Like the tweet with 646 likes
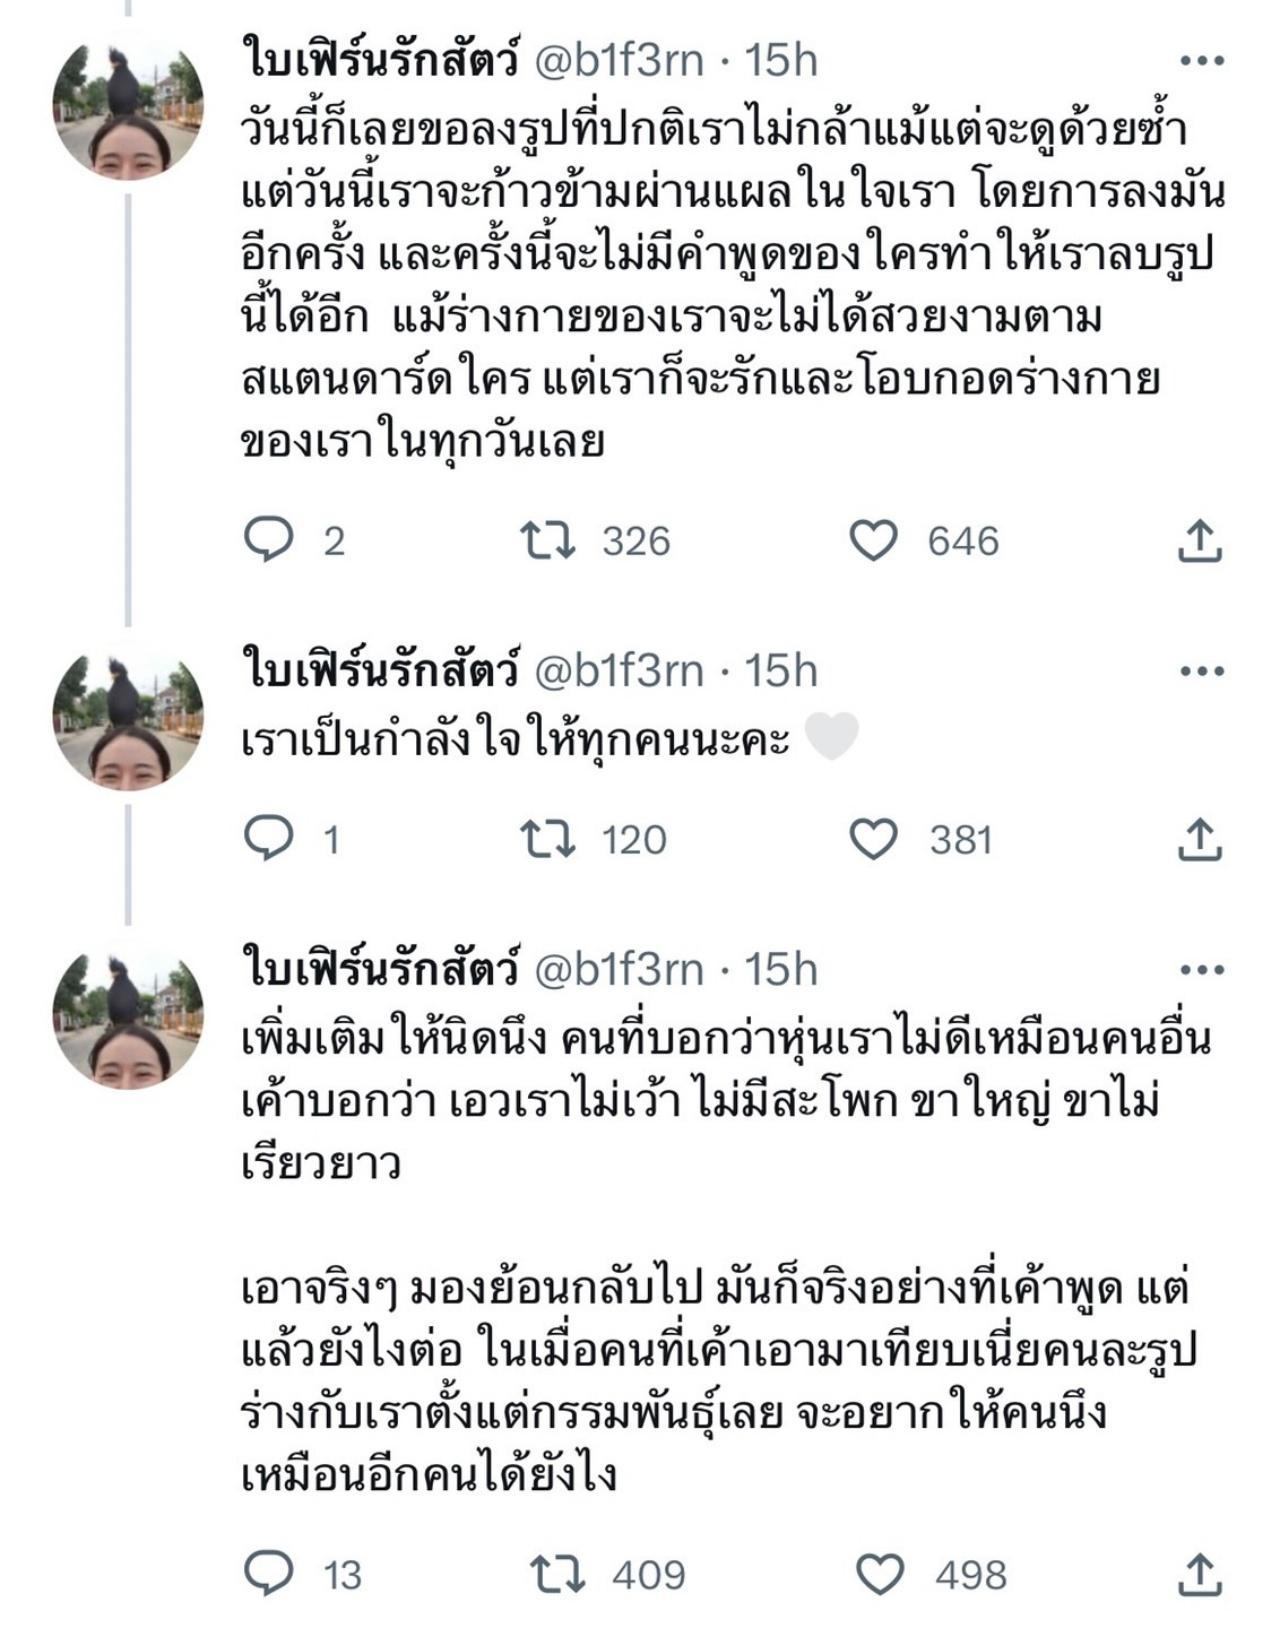This screenshot has width=1280, height=1637. click(x=873, y=541)
